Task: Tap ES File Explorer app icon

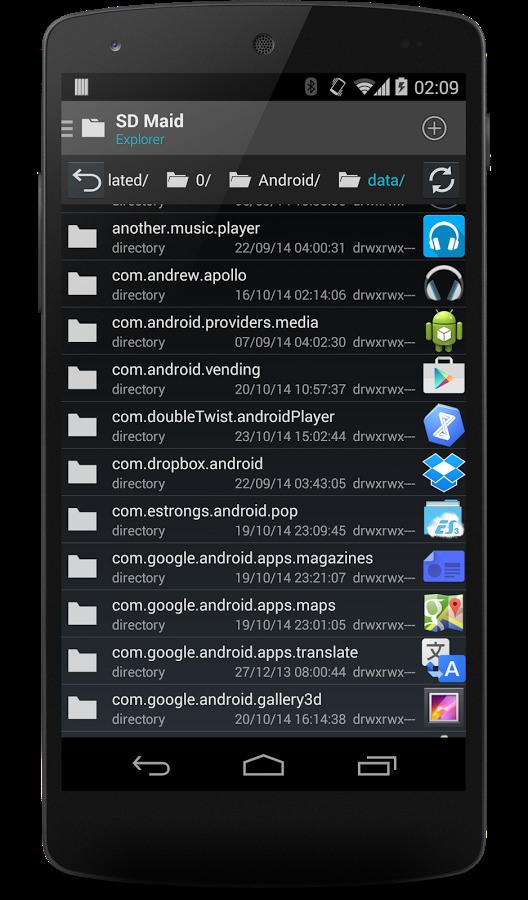Action: coord(444,519)
